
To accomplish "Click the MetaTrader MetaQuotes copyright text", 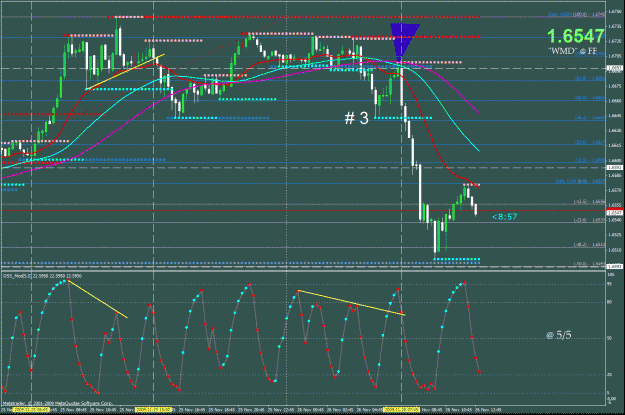I will click(57, 403).
